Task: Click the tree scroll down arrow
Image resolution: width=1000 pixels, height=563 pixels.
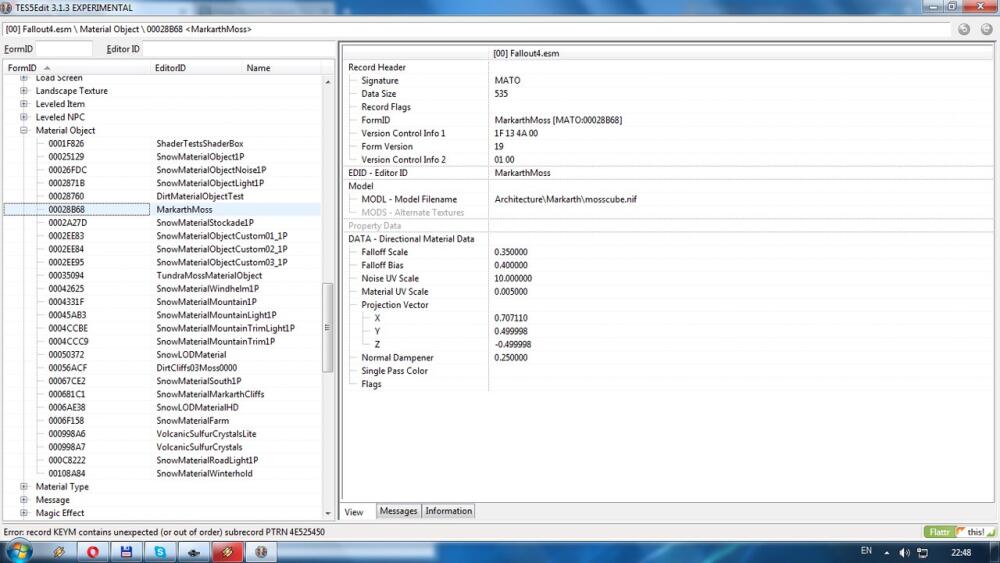Action: pyautogui.click(x=328, y=513)
